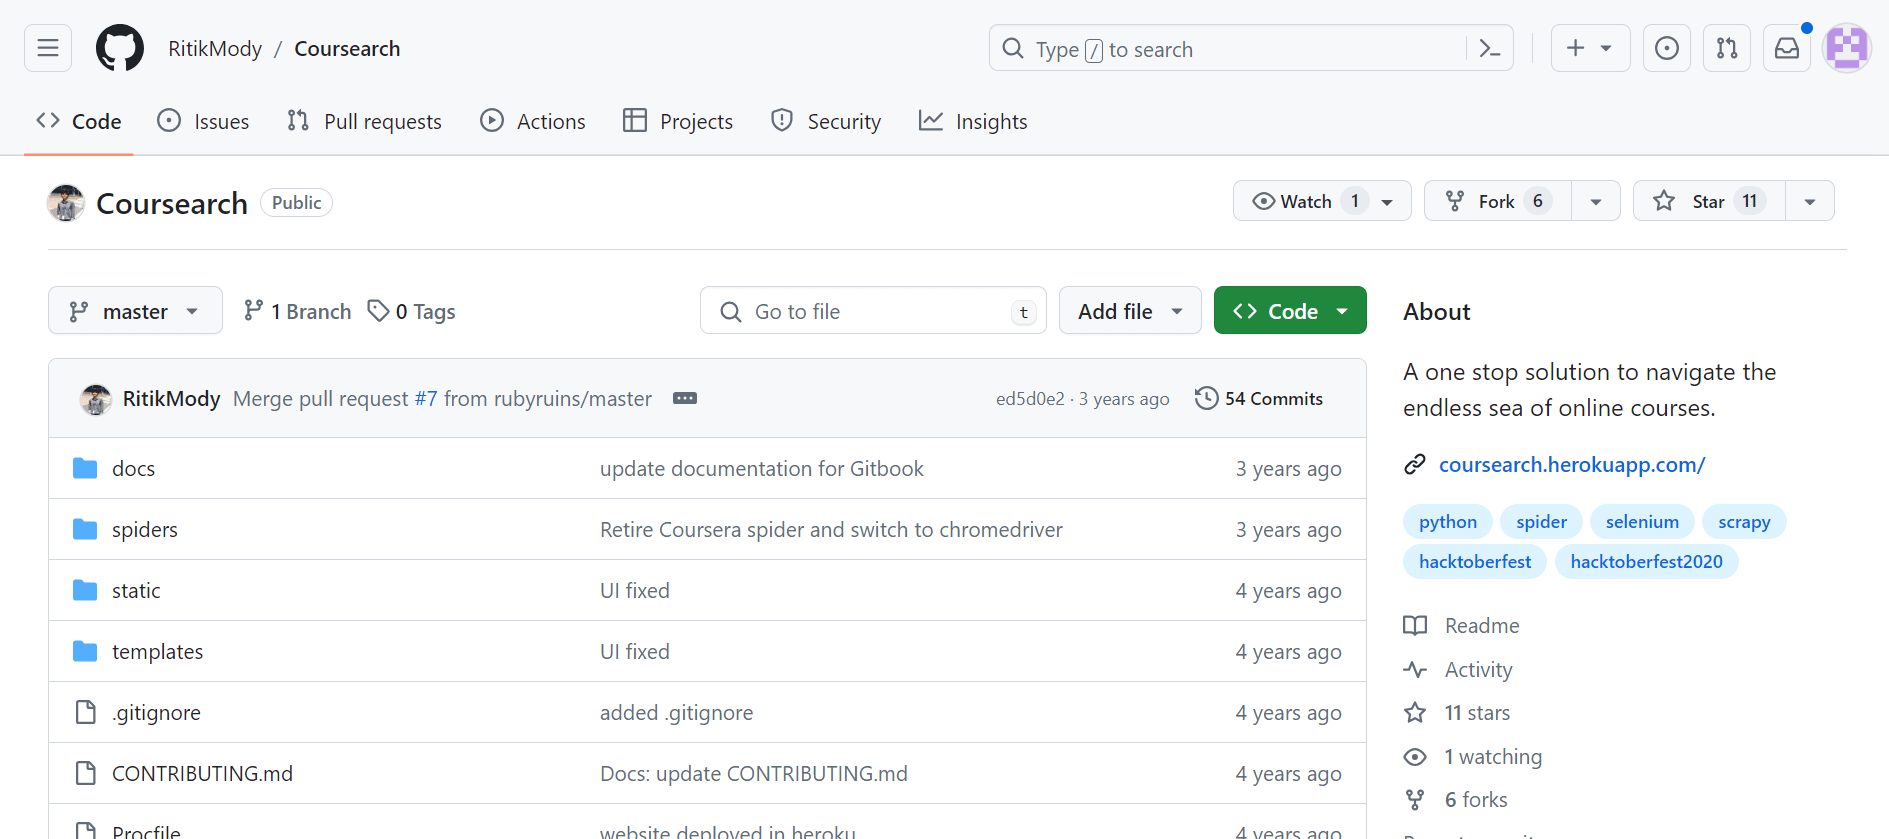The width and height of the screenshot is (1889, 839).
Task: Open the command palette icon
Action: [1489, 48]
